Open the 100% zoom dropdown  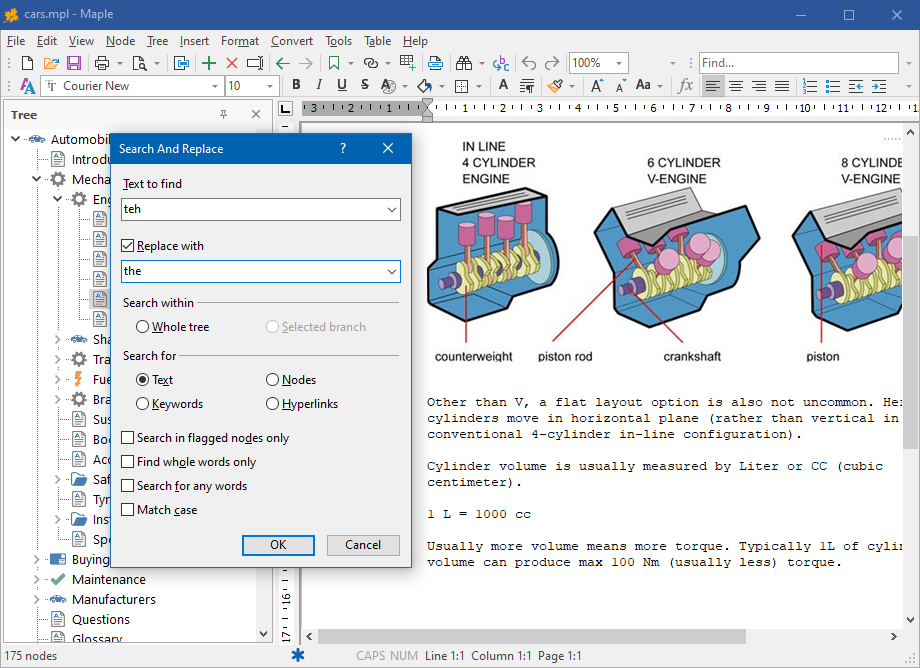click(618, 63)
